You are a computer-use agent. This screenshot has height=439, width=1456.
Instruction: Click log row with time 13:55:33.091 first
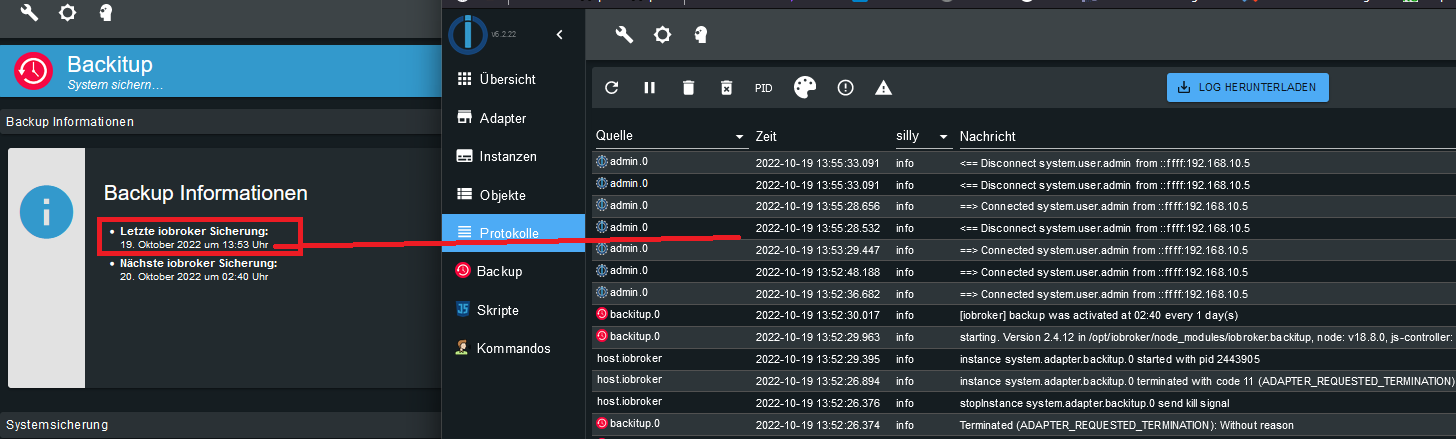[1024, 162]
